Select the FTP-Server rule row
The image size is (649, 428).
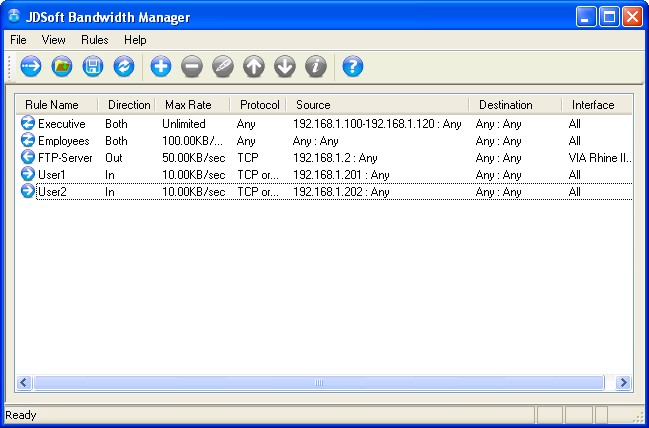tap(65, 158)
